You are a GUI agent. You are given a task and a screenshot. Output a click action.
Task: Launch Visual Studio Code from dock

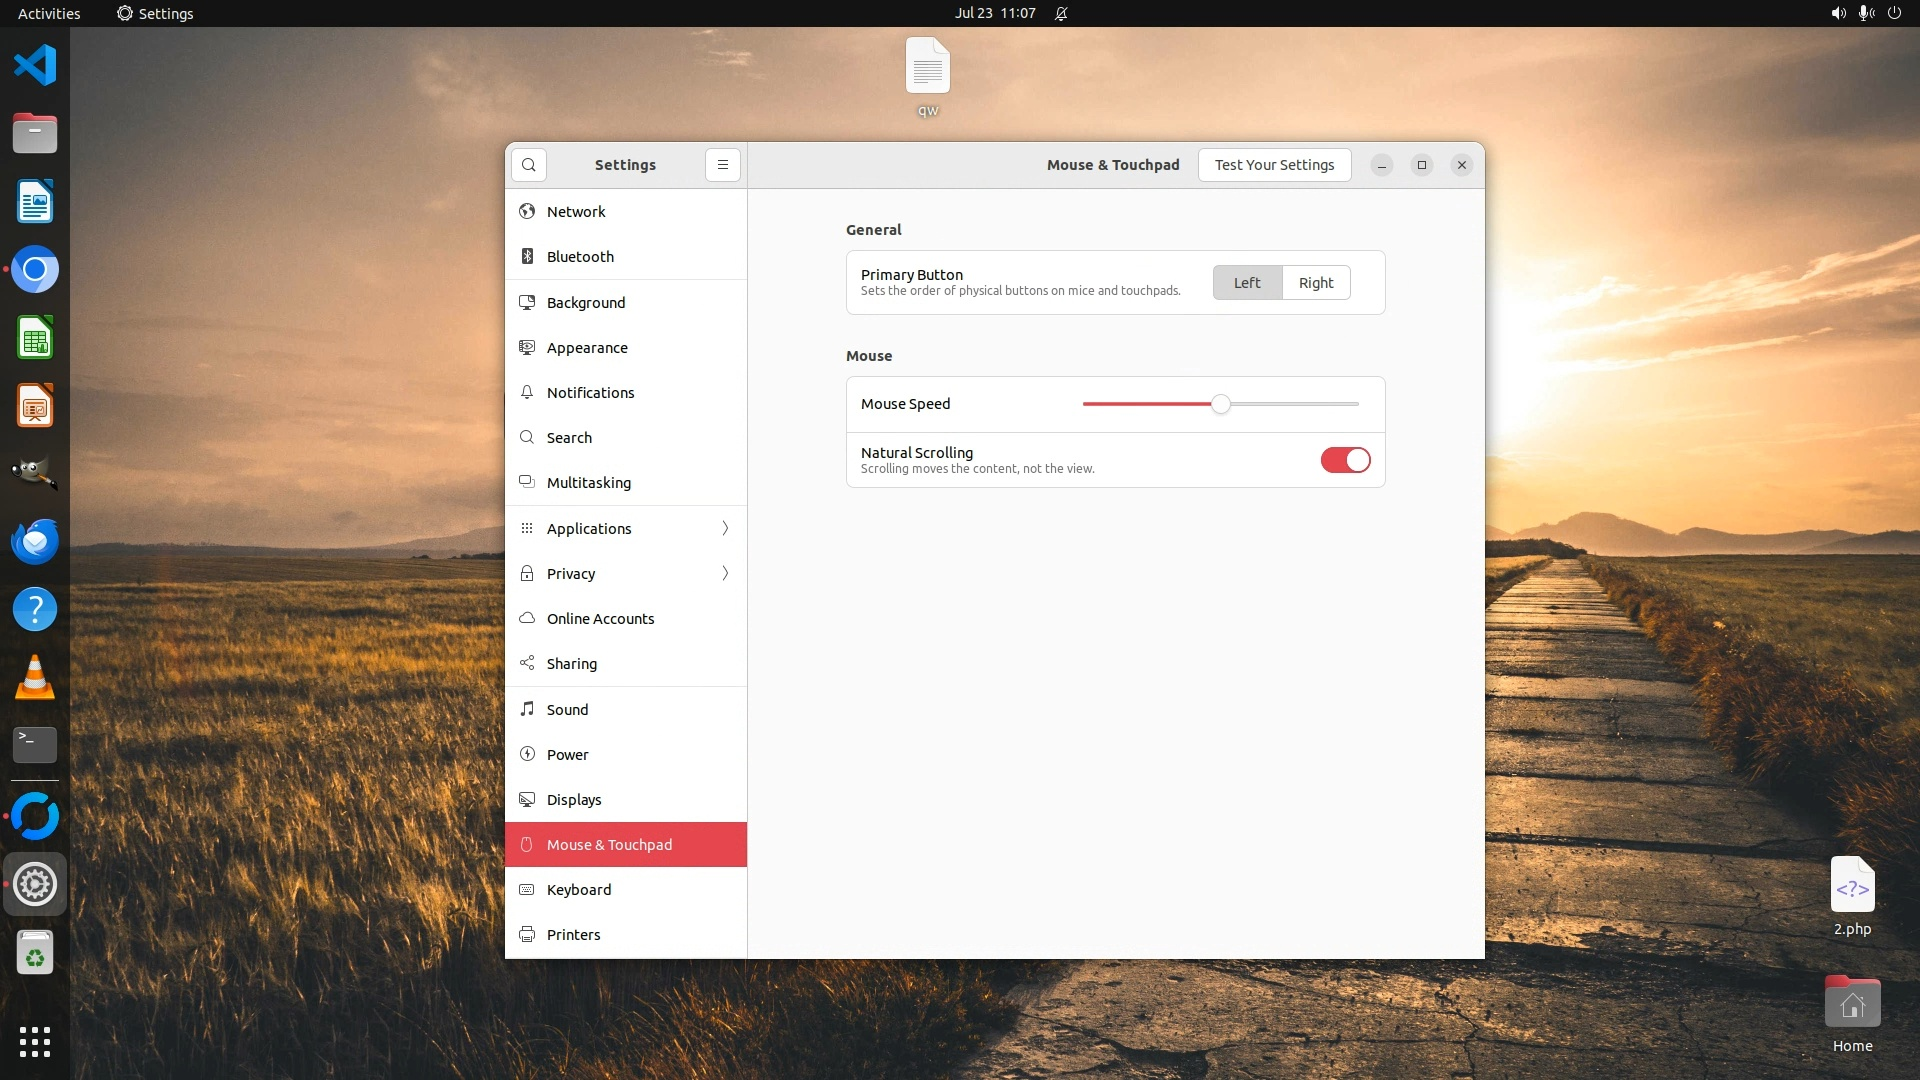tap(35, 66)
